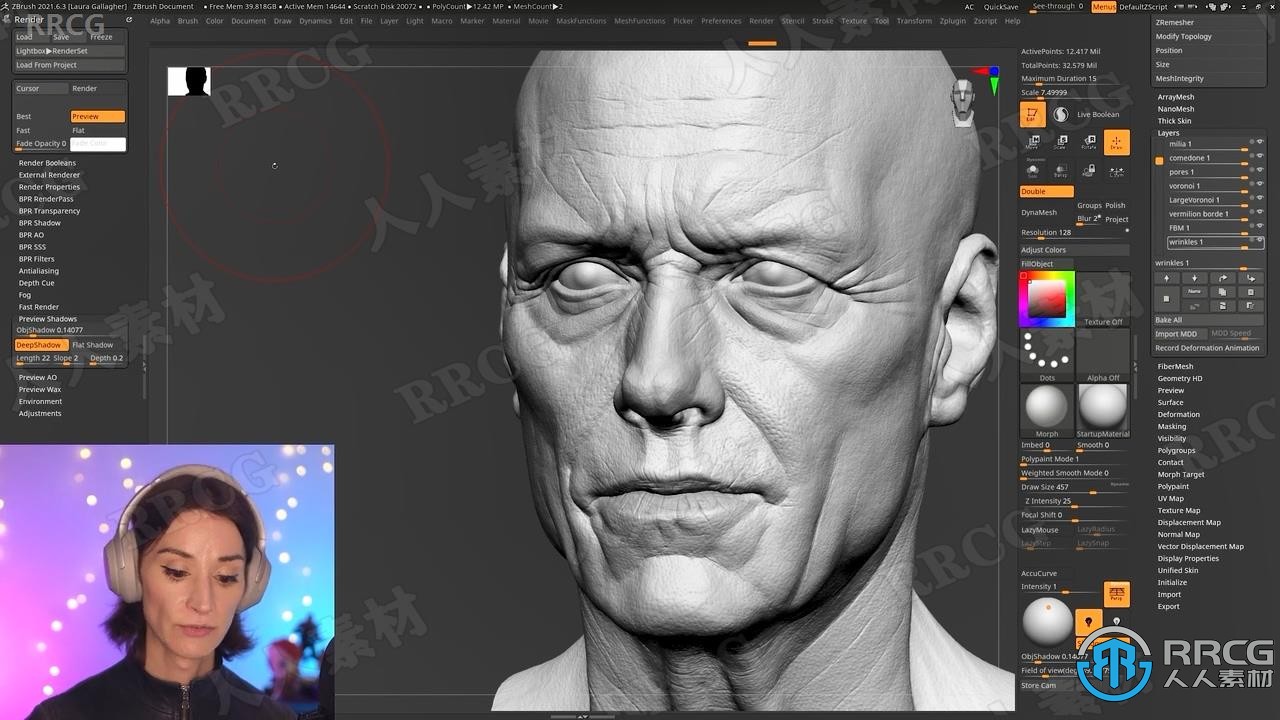Select the Rotate gizmo icon
Image resolution: width=1280 pixels, height=720 pixels.
tap(1089, 142)
